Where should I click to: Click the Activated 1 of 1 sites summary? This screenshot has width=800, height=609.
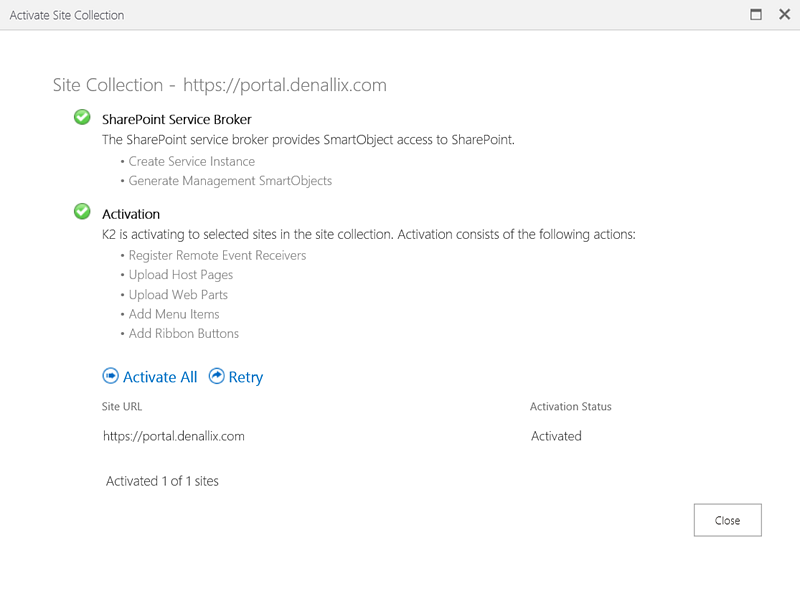(x=162, y=481)
